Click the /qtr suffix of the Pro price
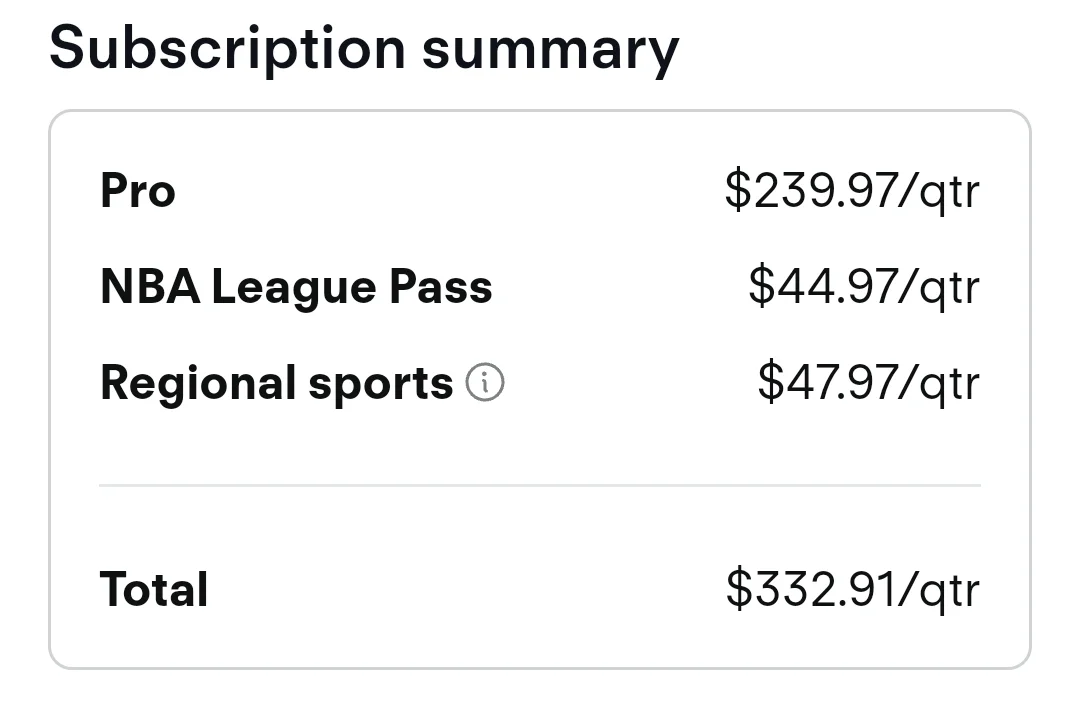1080x721 pixels. (939, 191)
